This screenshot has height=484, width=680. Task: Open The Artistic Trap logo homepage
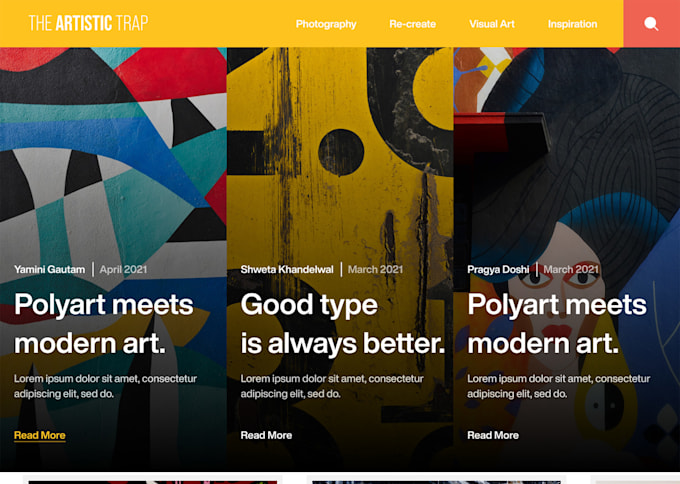coord(88,23)
